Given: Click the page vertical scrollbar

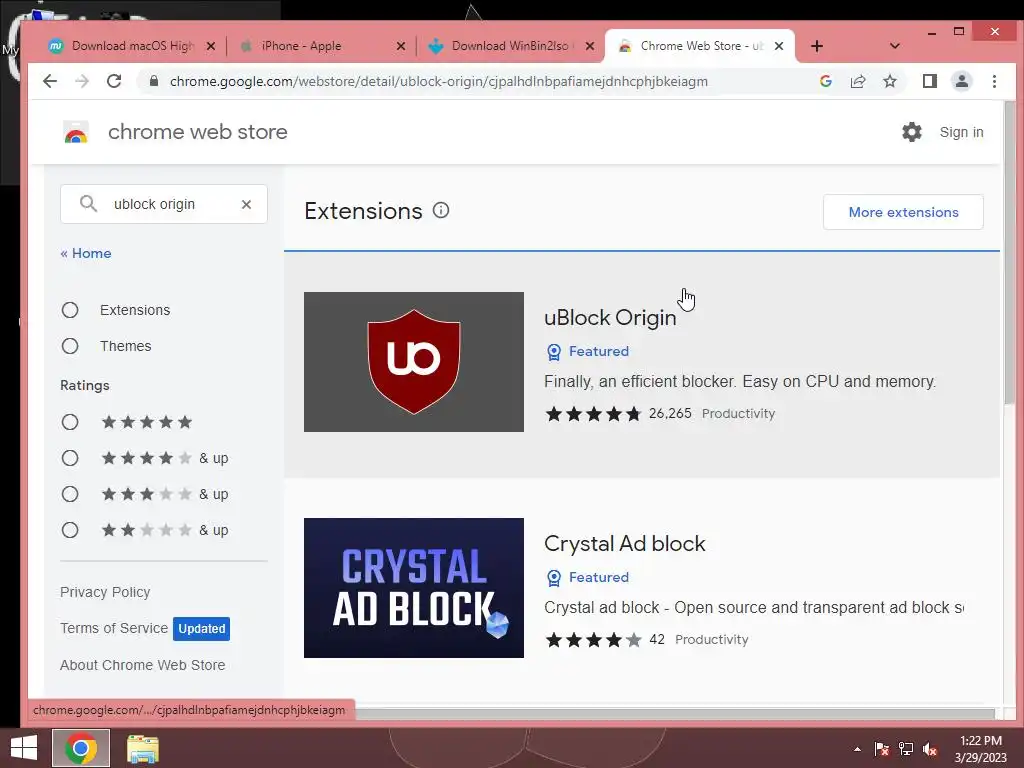Looking at the screenshot, I should pos(1010,251).
